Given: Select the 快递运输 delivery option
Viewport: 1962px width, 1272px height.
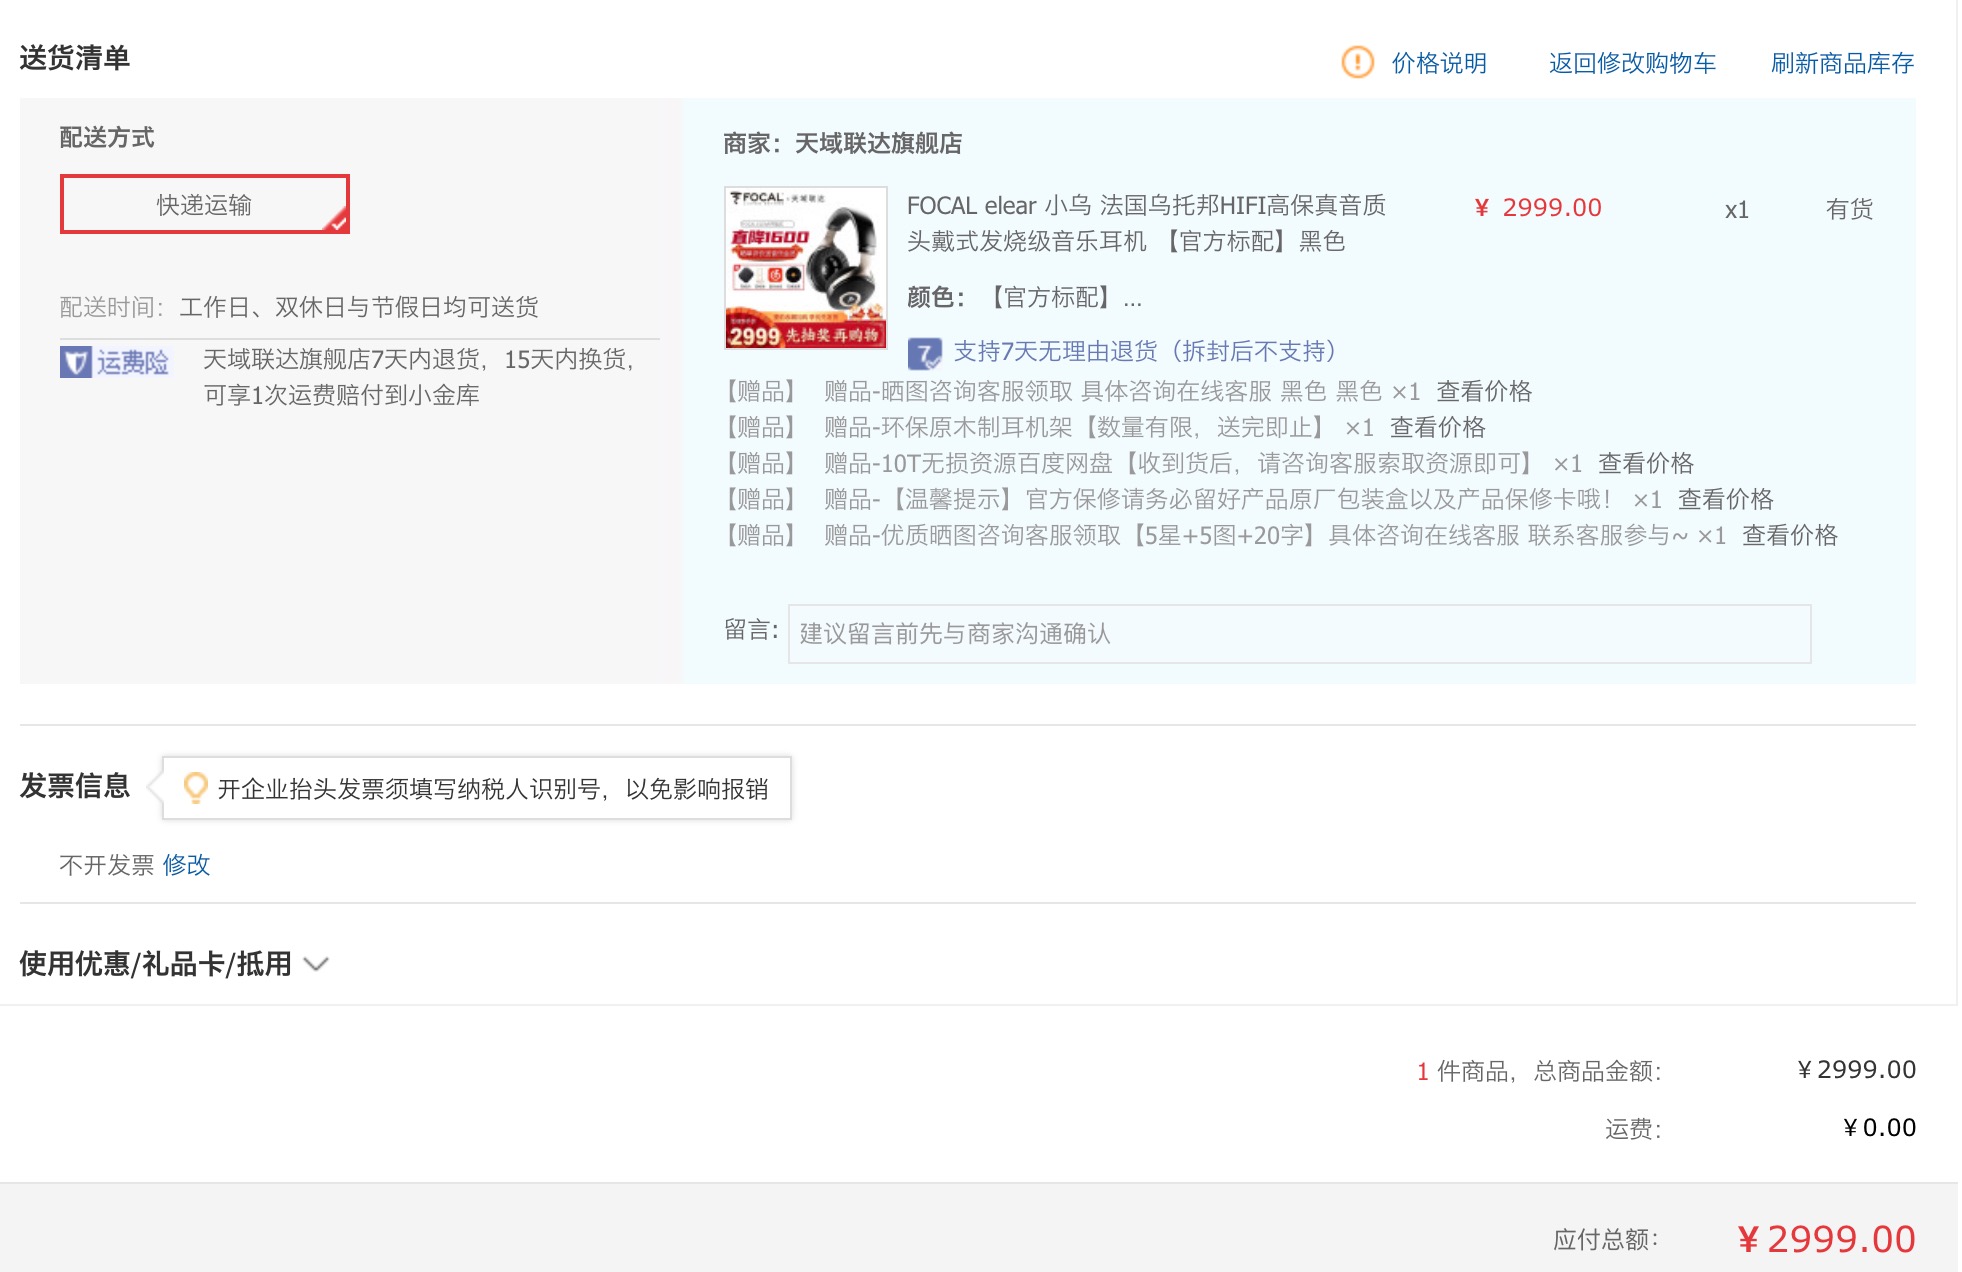Looking at the screenshot, I should pos(205,204).
